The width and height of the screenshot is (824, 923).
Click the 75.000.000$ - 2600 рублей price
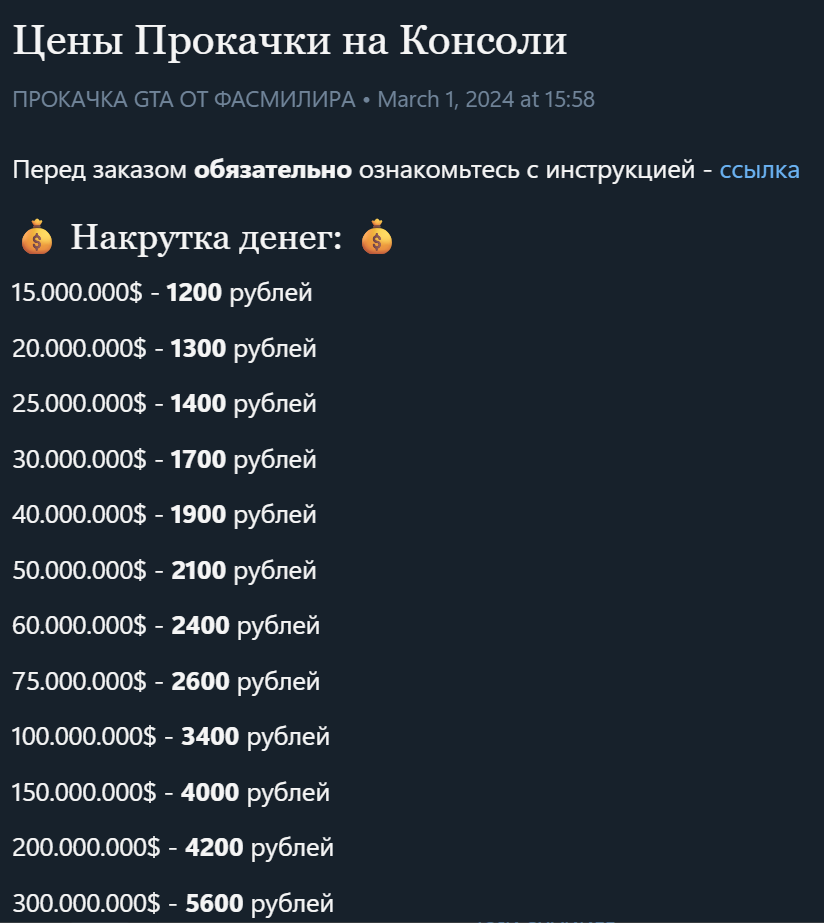(x=166, y=682)
